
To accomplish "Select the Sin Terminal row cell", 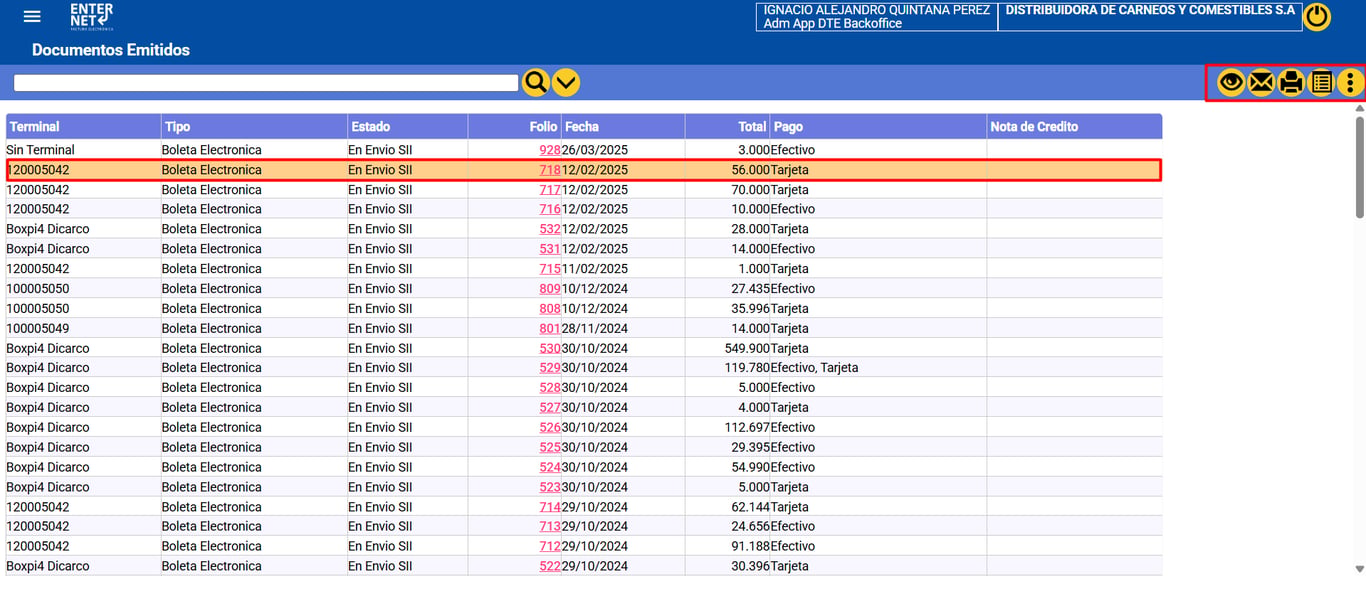I will pyautogui.click(x=84, y=150).
